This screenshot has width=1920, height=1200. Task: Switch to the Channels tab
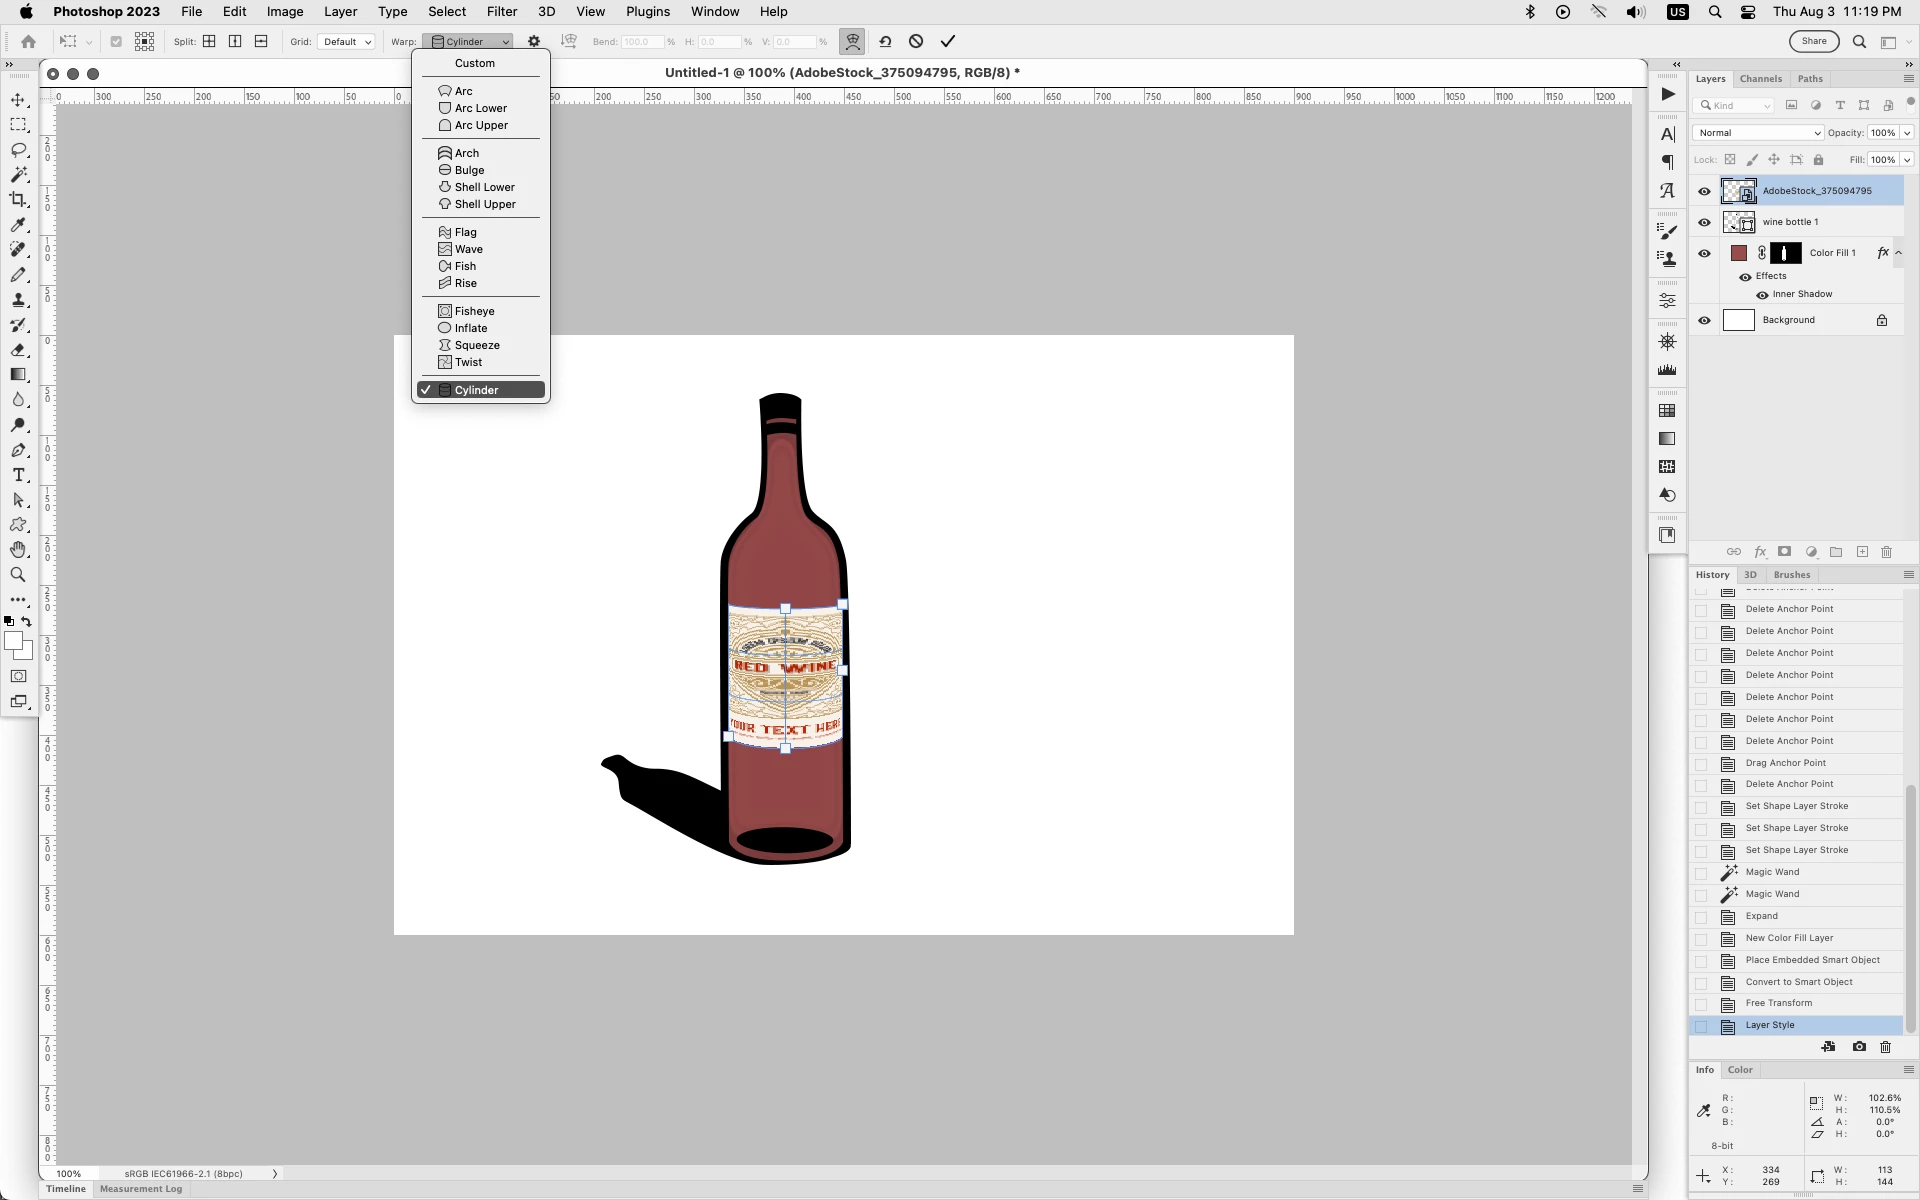tap(1760, 79)
